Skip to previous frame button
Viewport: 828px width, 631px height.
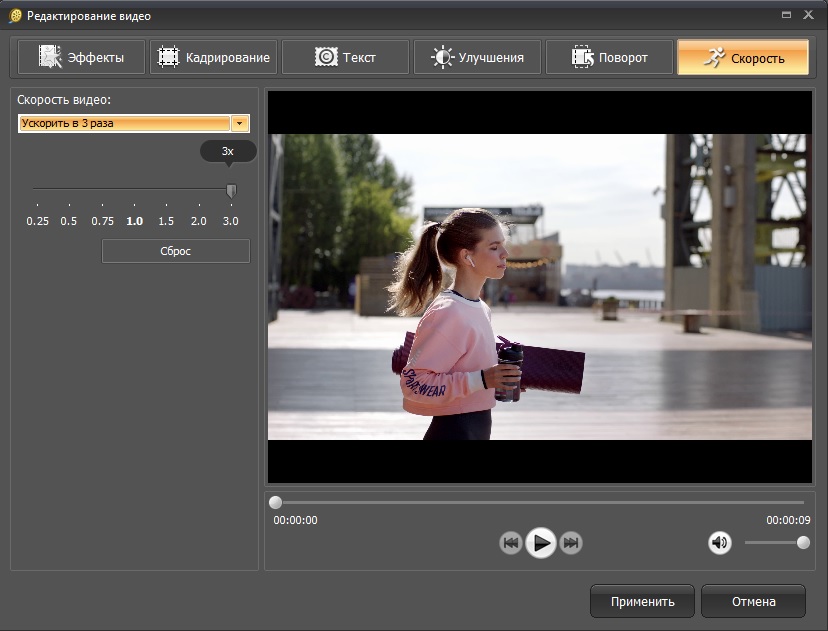[x=510, y=543]
